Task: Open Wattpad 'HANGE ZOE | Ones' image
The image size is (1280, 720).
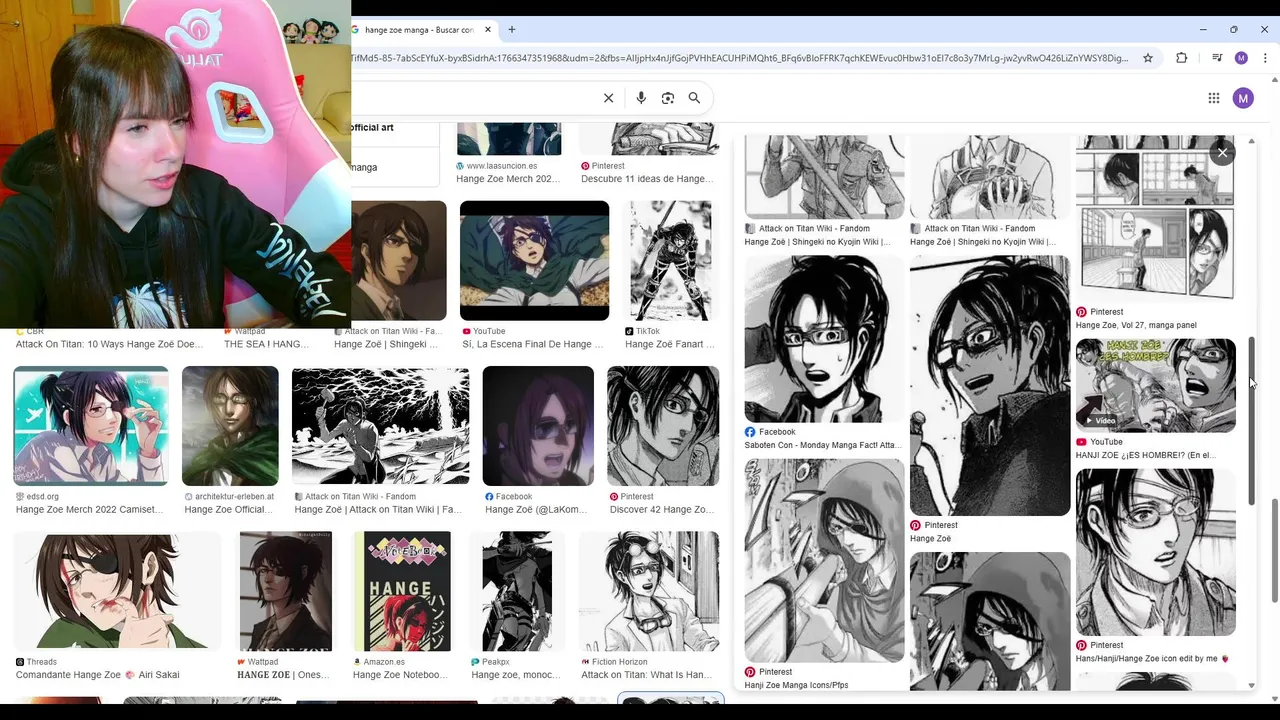Action: point(285,591)
